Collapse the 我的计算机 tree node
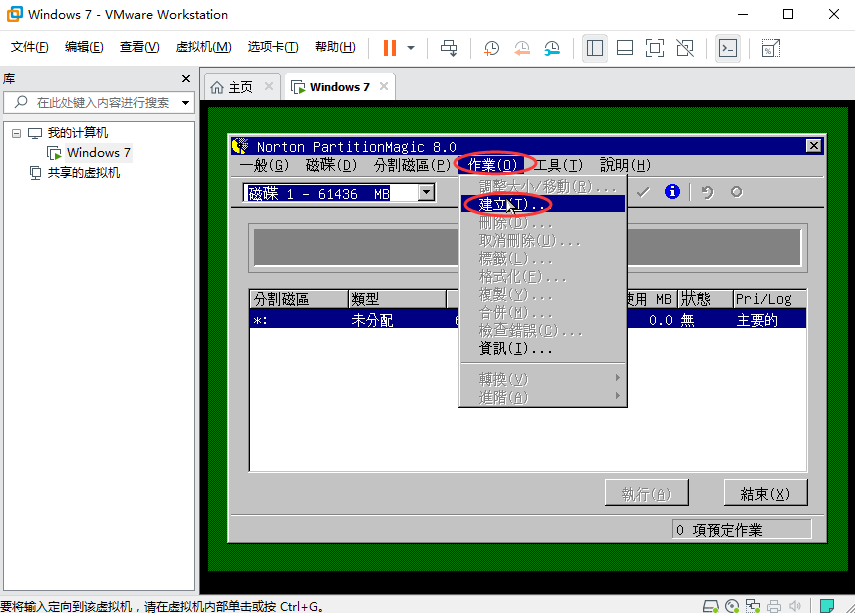The height and width of the screenshot is (613, 855). [x=16, y=133]
